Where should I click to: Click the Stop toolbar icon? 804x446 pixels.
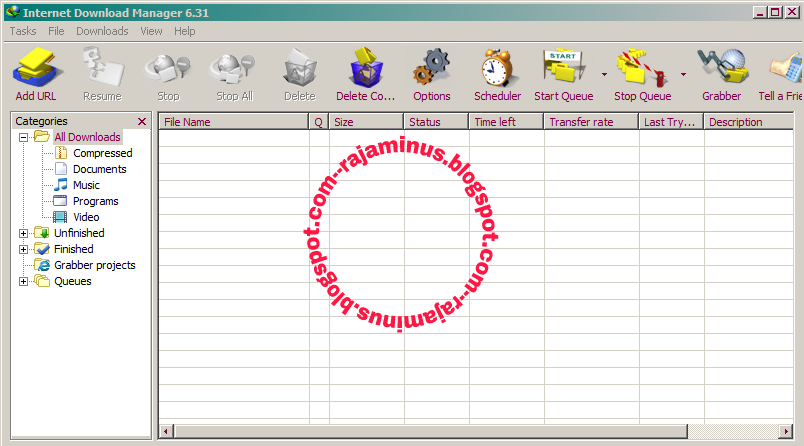click(x=168, y=69)
